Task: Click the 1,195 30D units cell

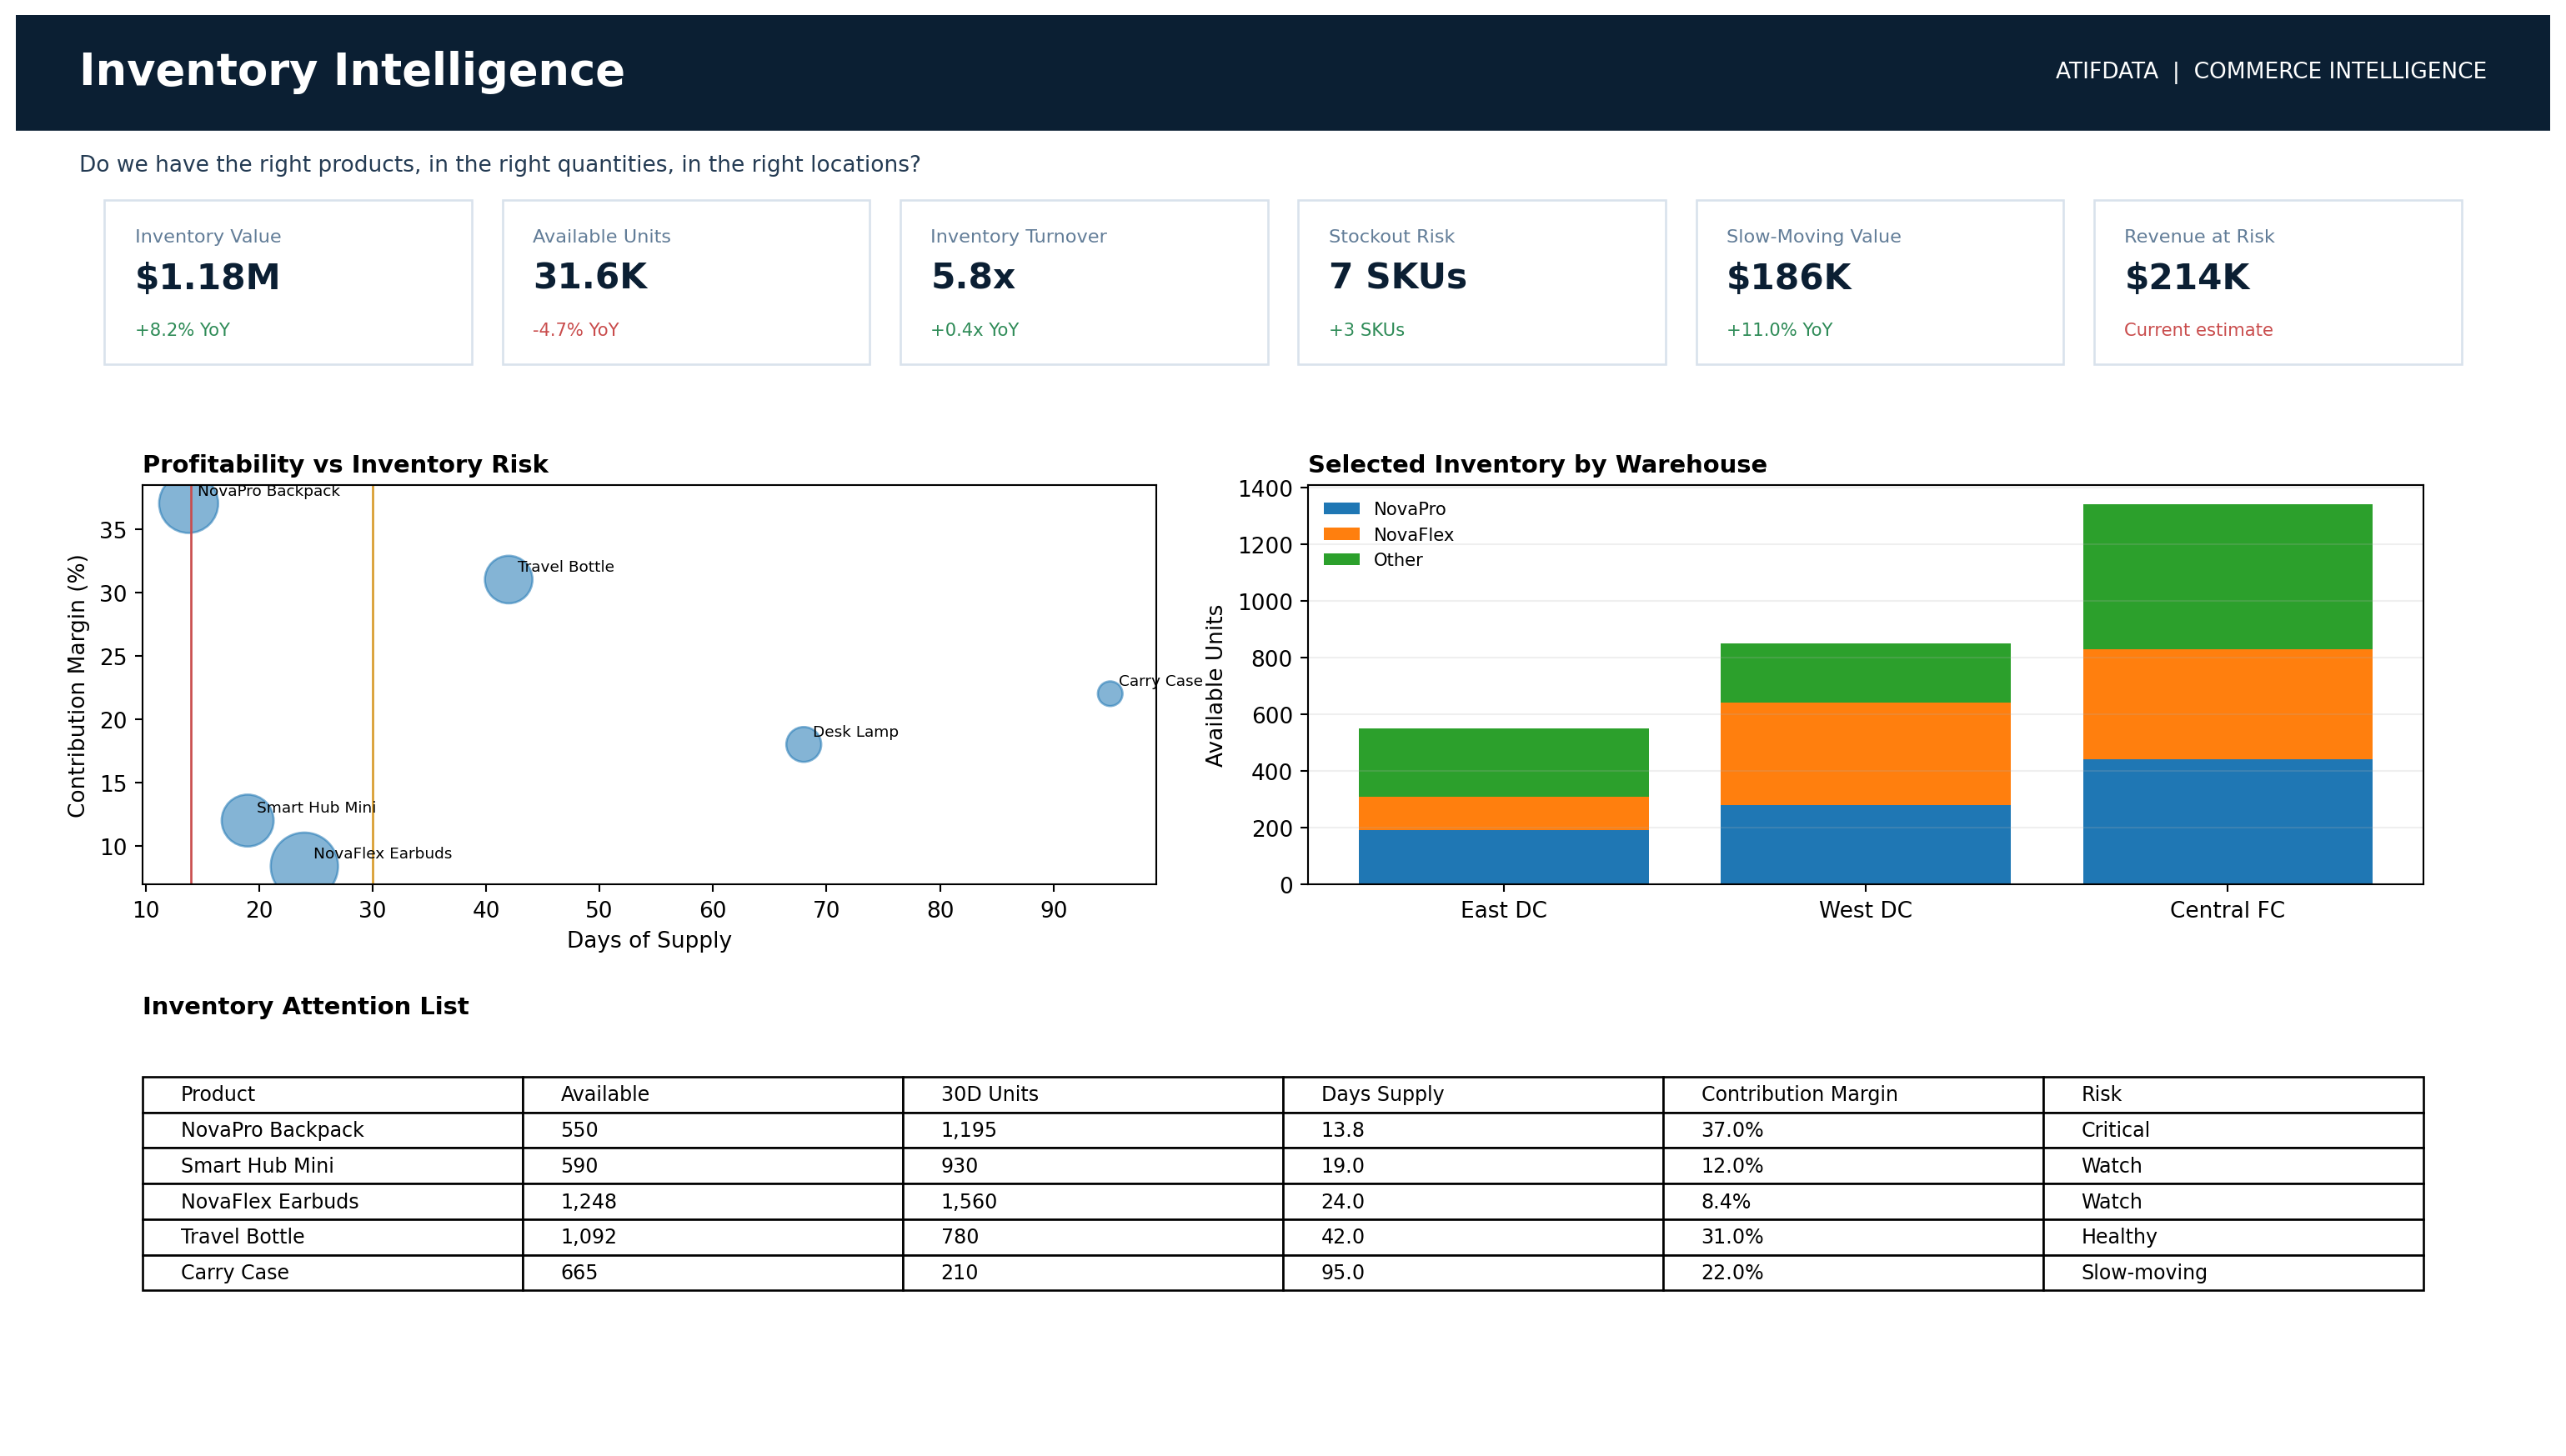Action: click(1092, 1130)
